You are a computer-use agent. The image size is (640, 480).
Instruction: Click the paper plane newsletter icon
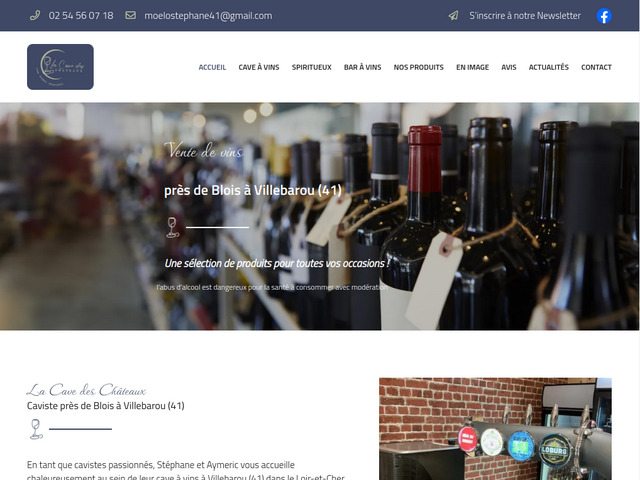[453, 16]
